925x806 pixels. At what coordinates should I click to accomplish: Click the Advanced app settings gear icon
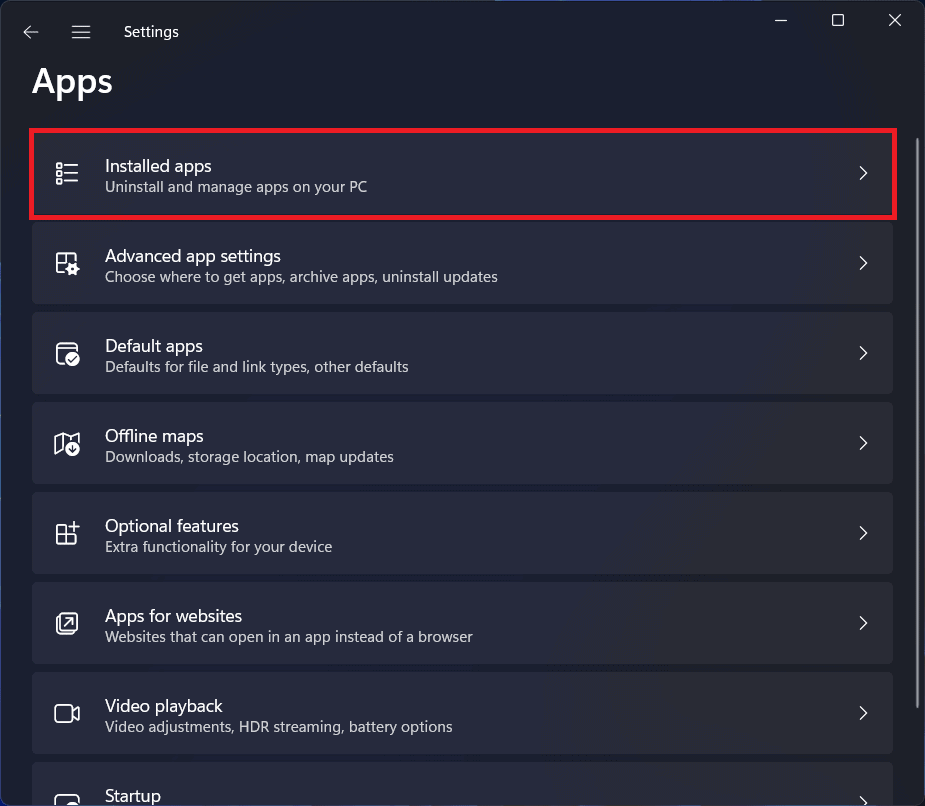67,264
